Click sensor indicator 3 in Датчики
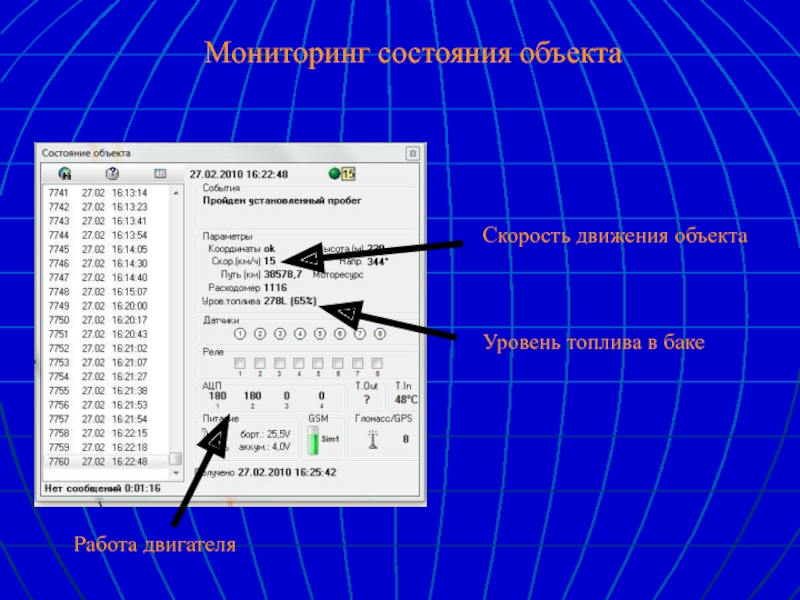This screenshot has width=800, height=600. [280, 334]
